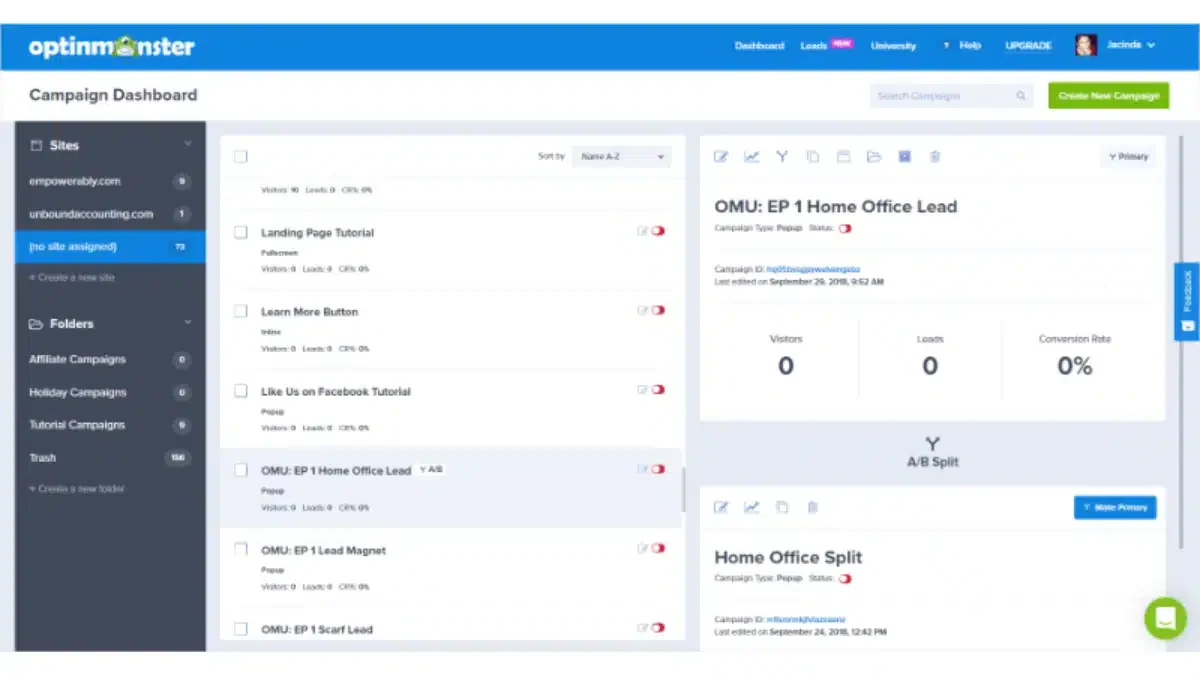
Task: Check the Landing Page Tutorial checkbox
Action: click(x=240, y=232)
